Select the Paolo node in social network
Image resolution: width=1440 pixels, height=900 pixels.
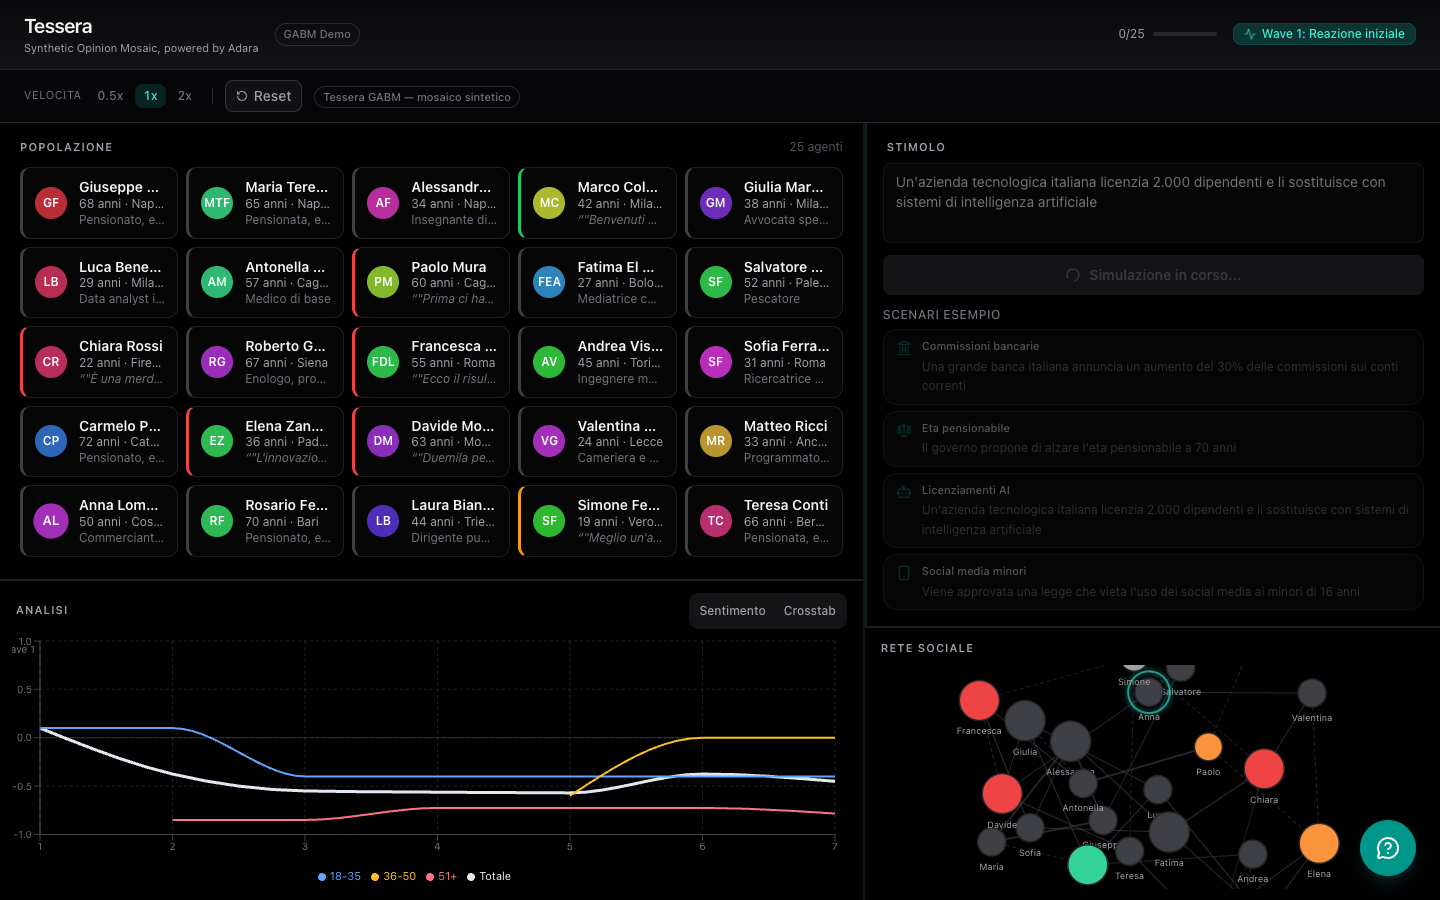(1208, 747)
